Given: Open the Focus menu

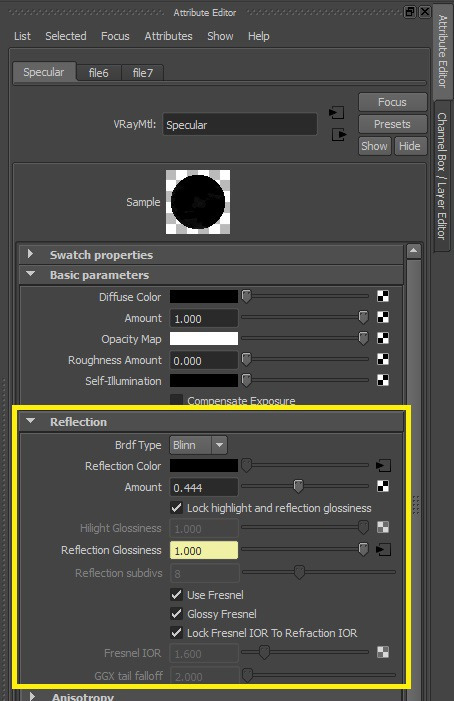Looking at the screenshot, I should (115, 36).
